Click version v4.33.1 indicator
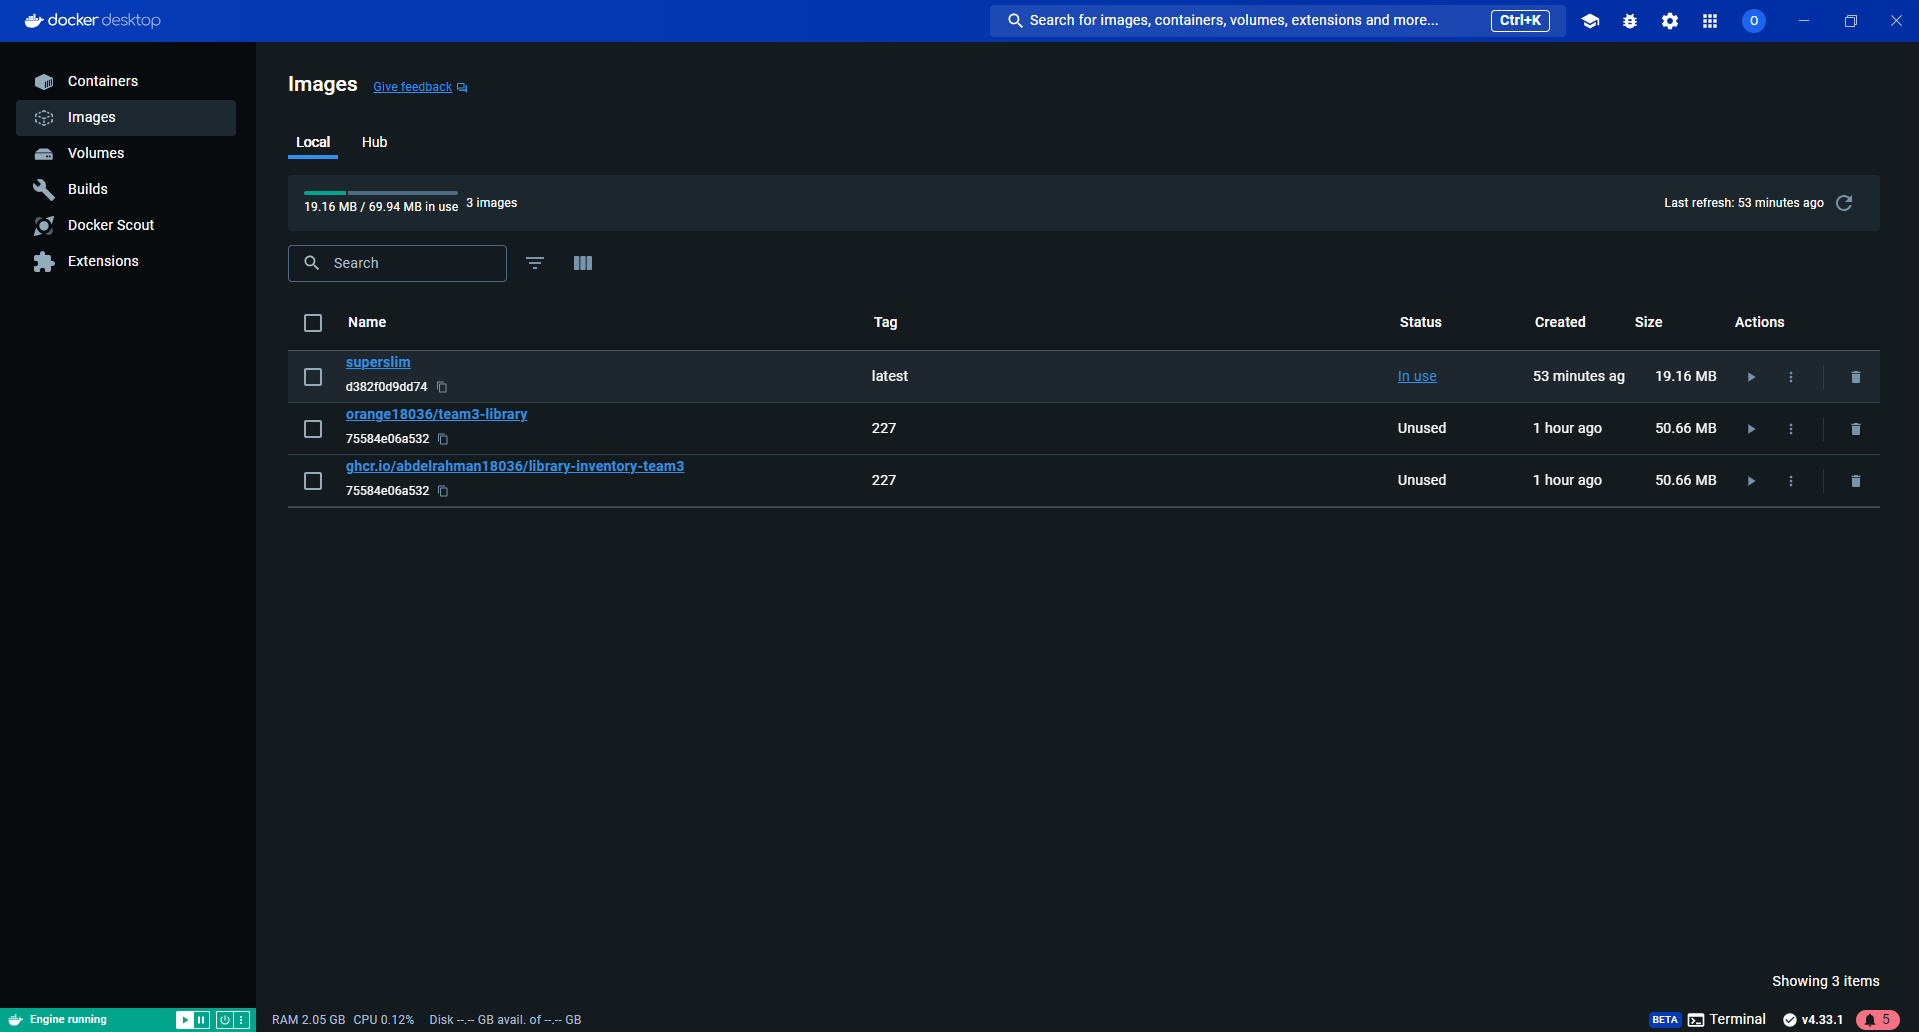The height and width of the screenshot is (1032, 1919). 1813,1020
